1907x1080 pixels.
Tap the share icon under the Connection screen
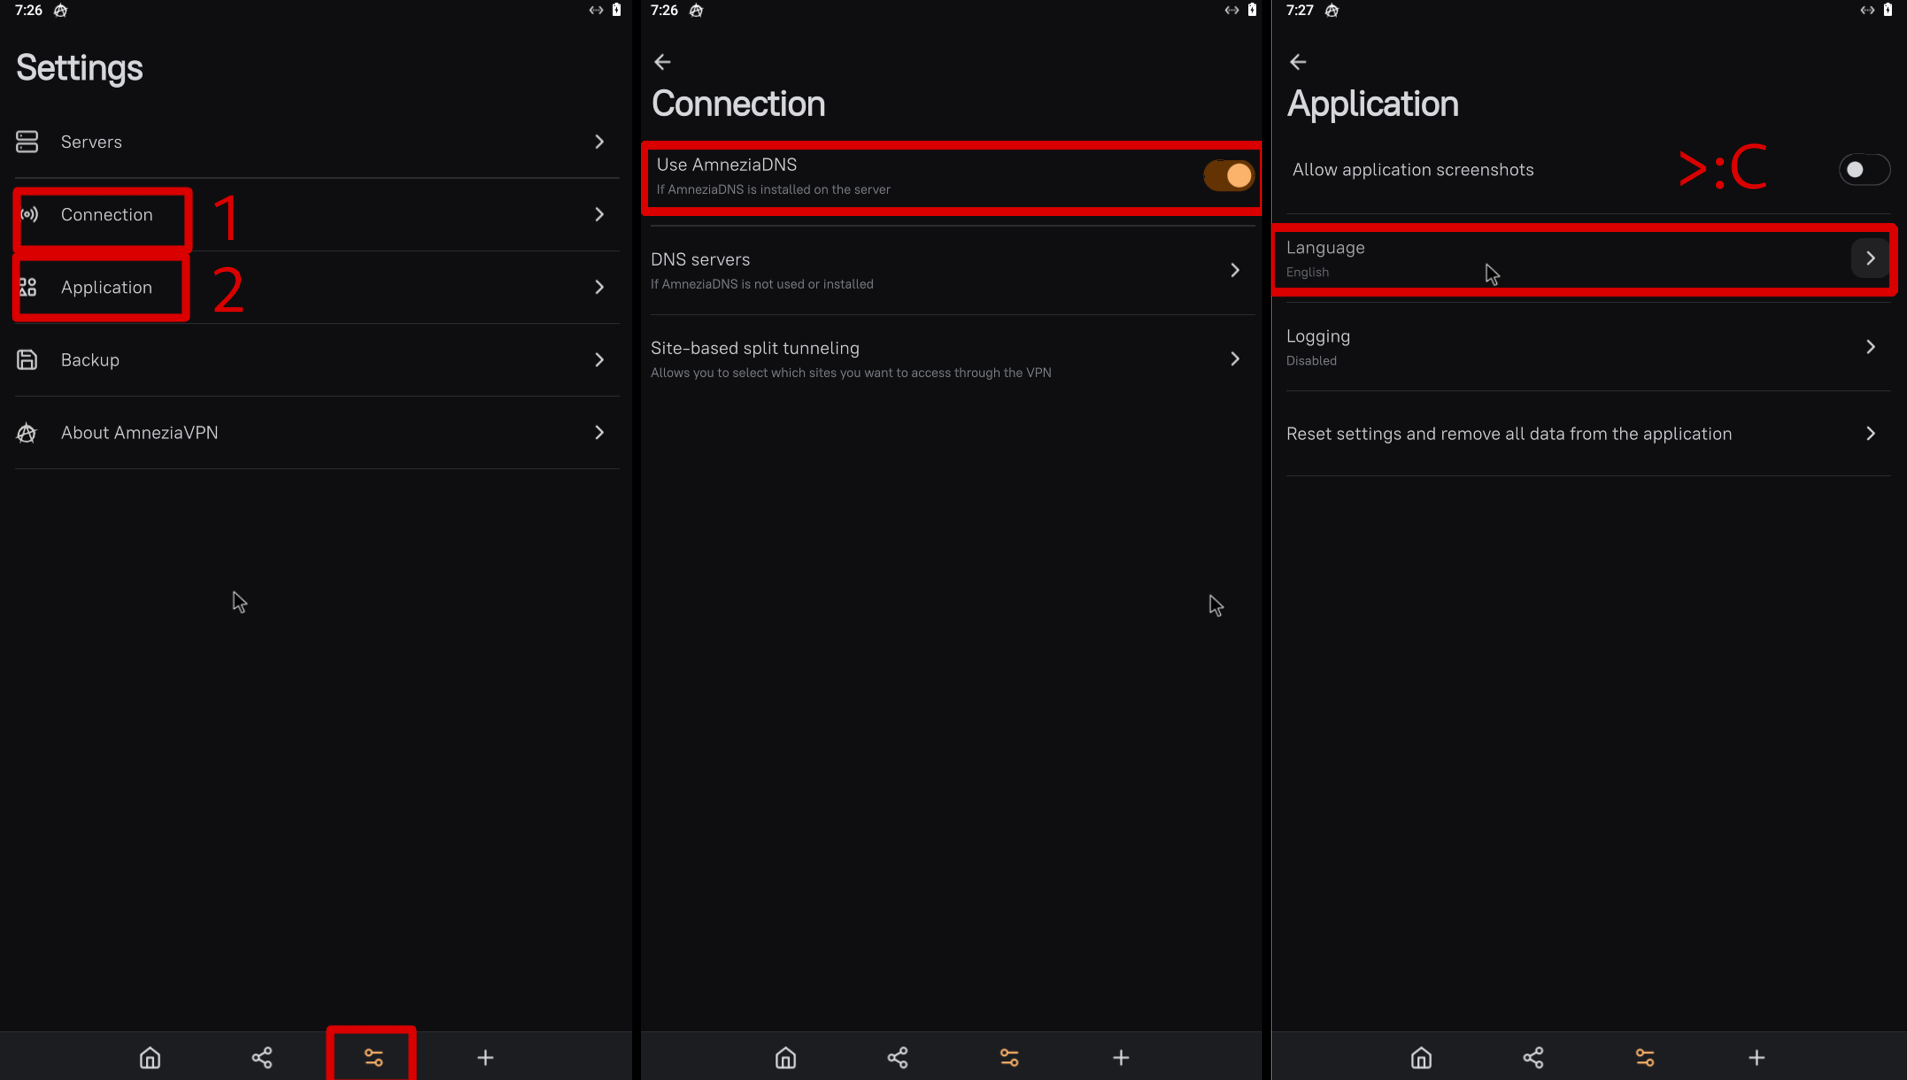click(x=897, y=1057)
